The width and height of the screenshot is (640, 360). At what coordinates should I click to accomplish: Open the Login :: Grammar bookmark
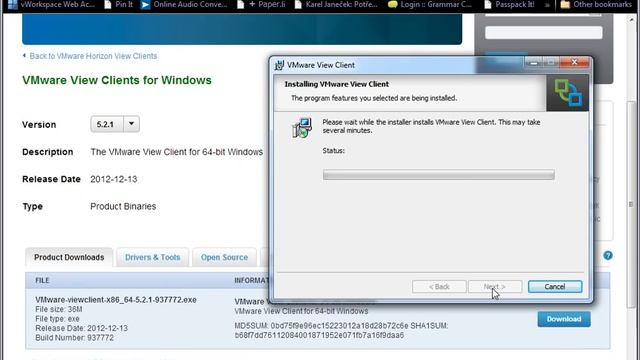pyautogui.click(x=430, y=4)
